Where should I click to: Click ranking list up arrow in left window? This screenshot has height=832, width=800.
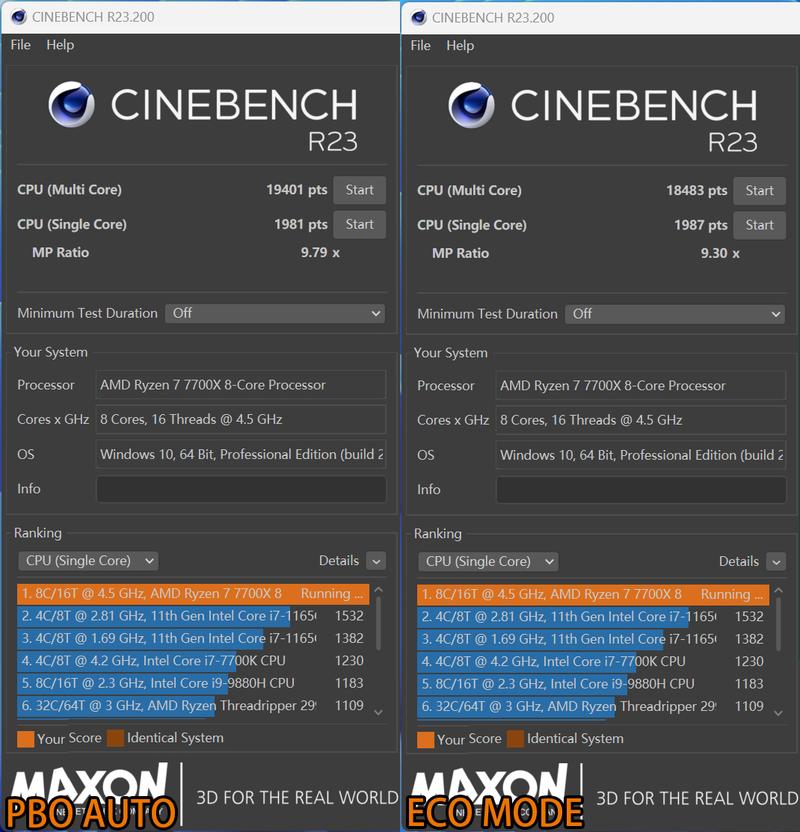[x=378, y=590]
